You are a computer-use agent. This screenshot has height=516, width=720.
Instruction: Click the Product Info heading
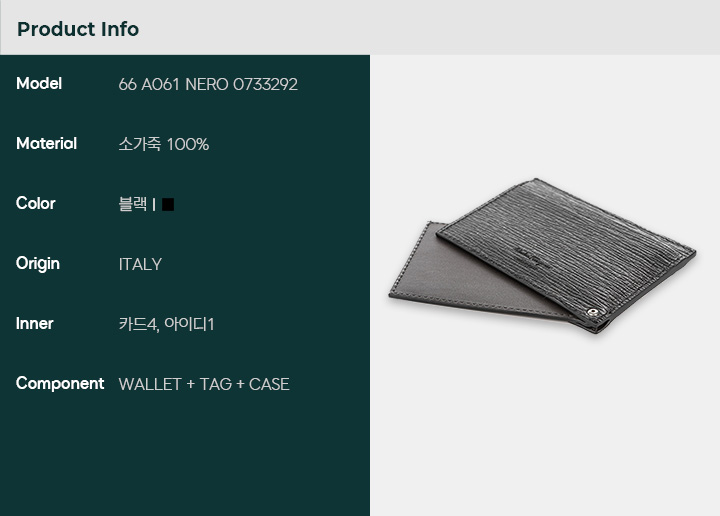tap(78, 29)
